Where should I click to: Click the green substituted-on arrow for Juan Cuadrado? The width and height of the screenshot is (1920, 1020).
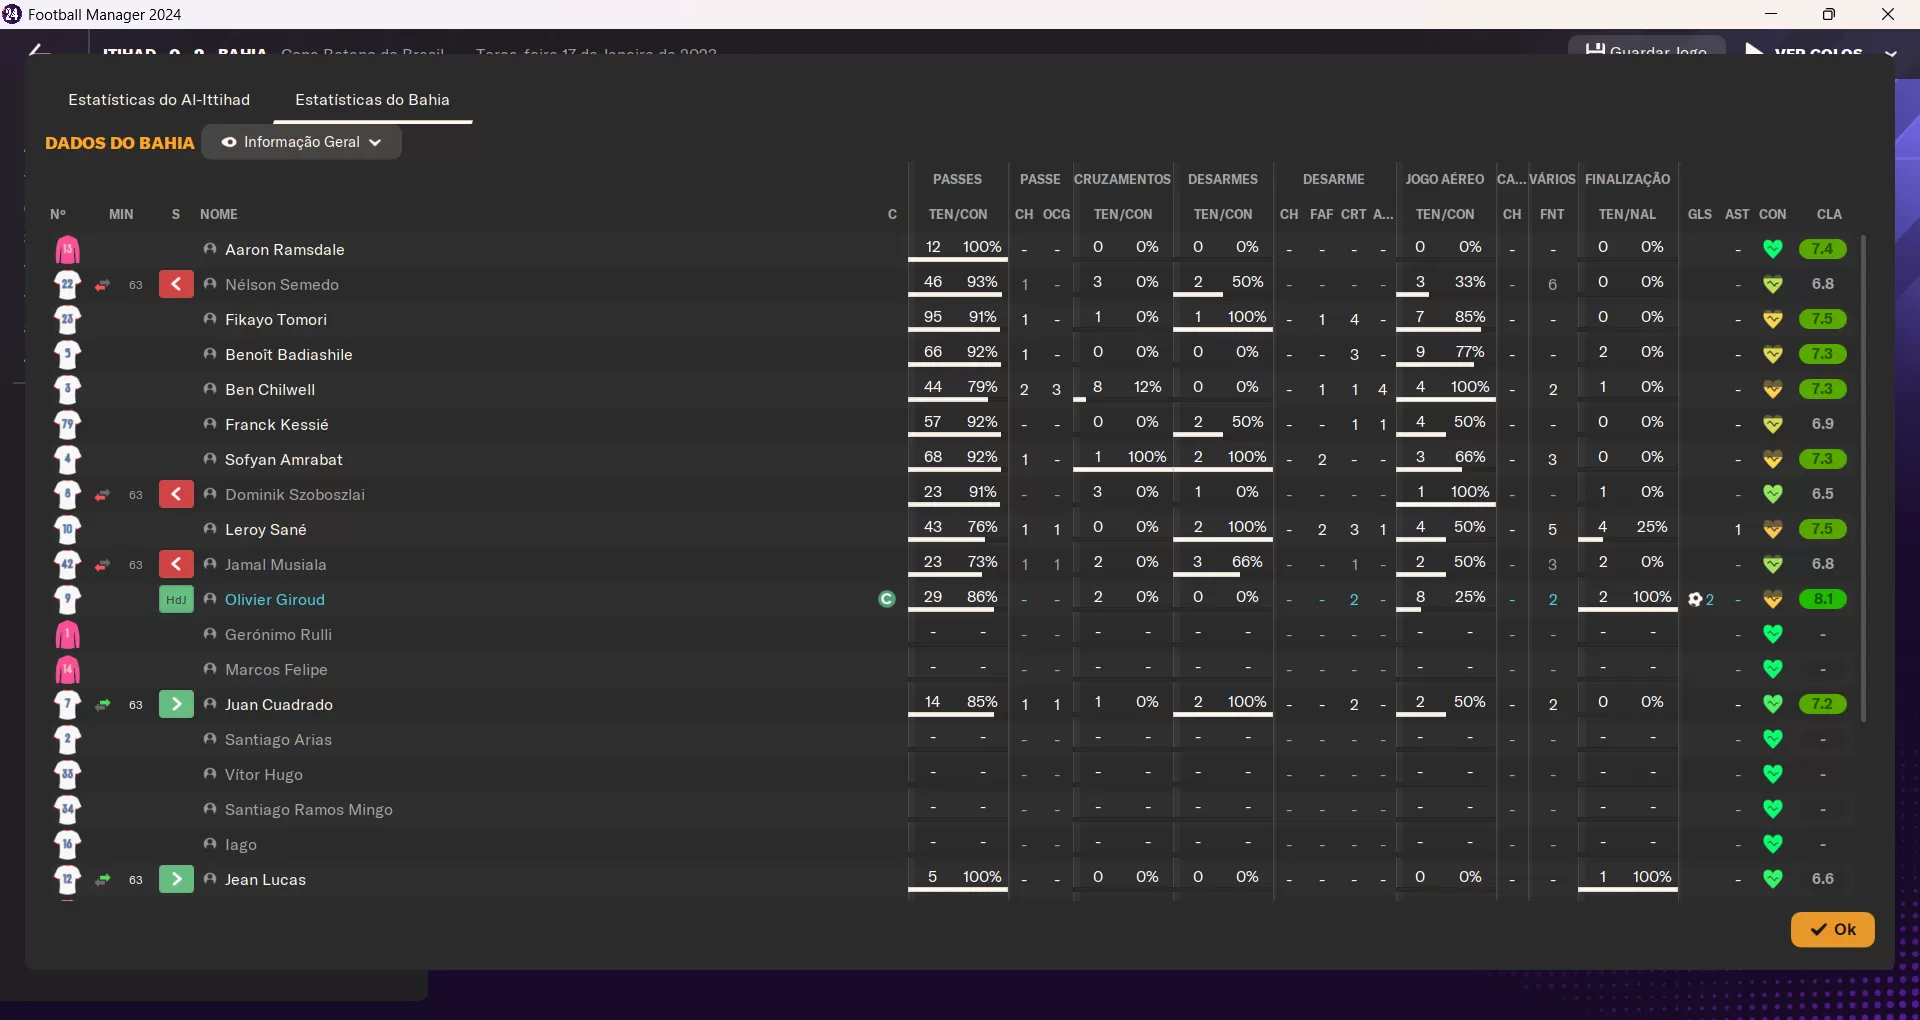(176, 705)
